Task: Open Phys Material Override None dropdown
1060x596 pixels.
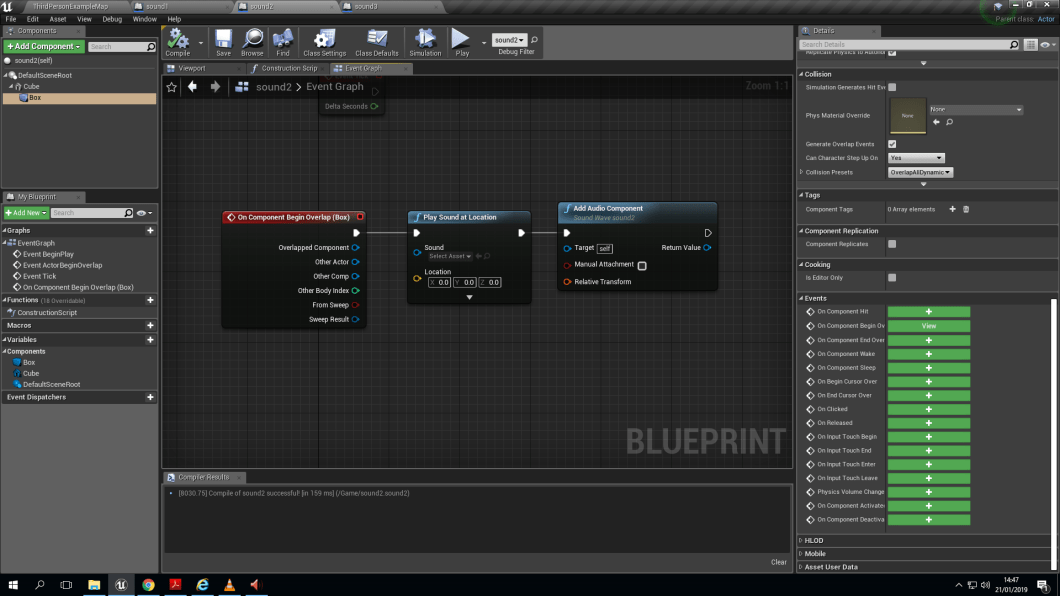Action: [x=975, y=109]
